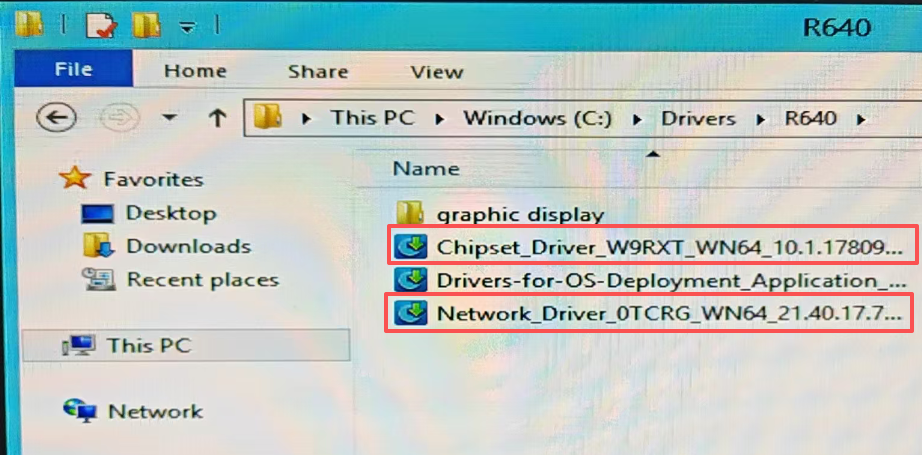922x455 pixels.
Task: Select the 'graphic display' folder icon
Action: [x=409, y=213]
